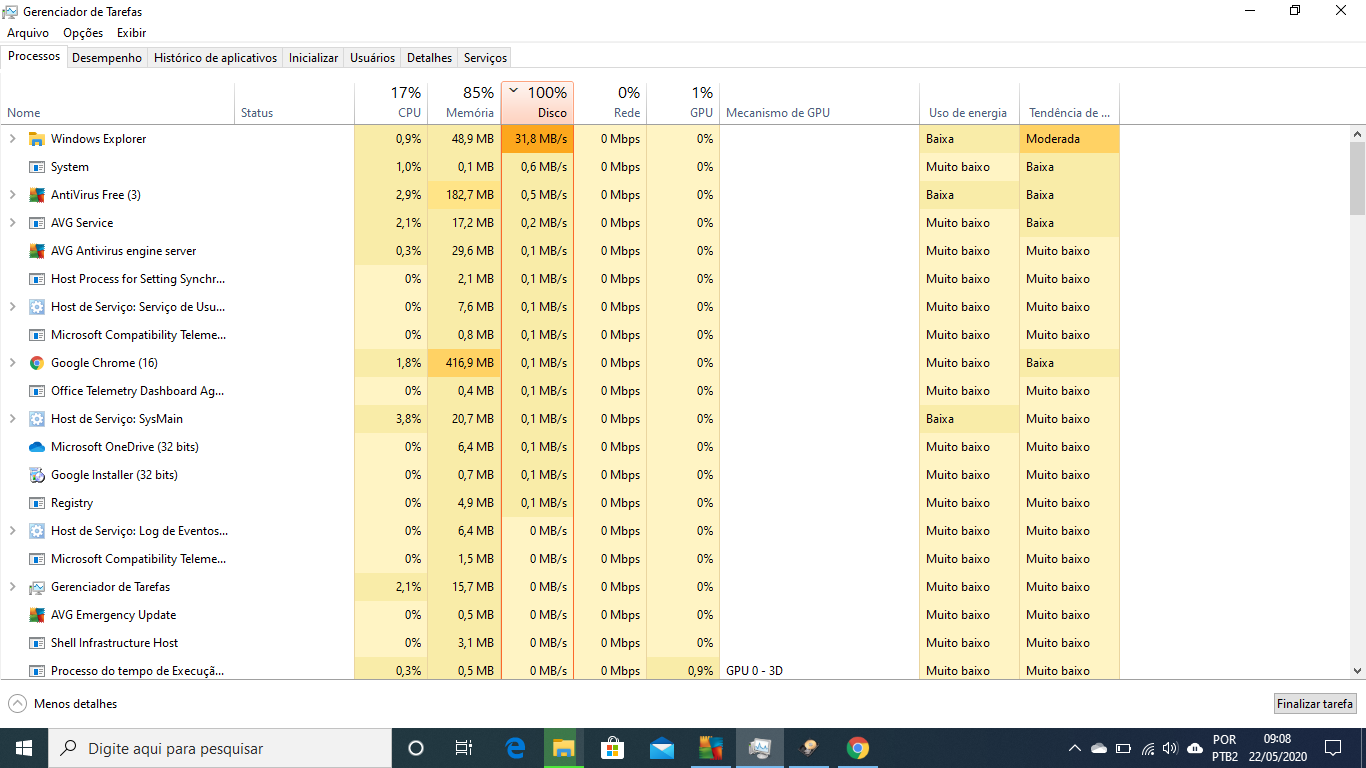Screen dimensions: 1366x768
Task: Expand Host de Serviço: SysMain group
Action: [x=12, y=419]
